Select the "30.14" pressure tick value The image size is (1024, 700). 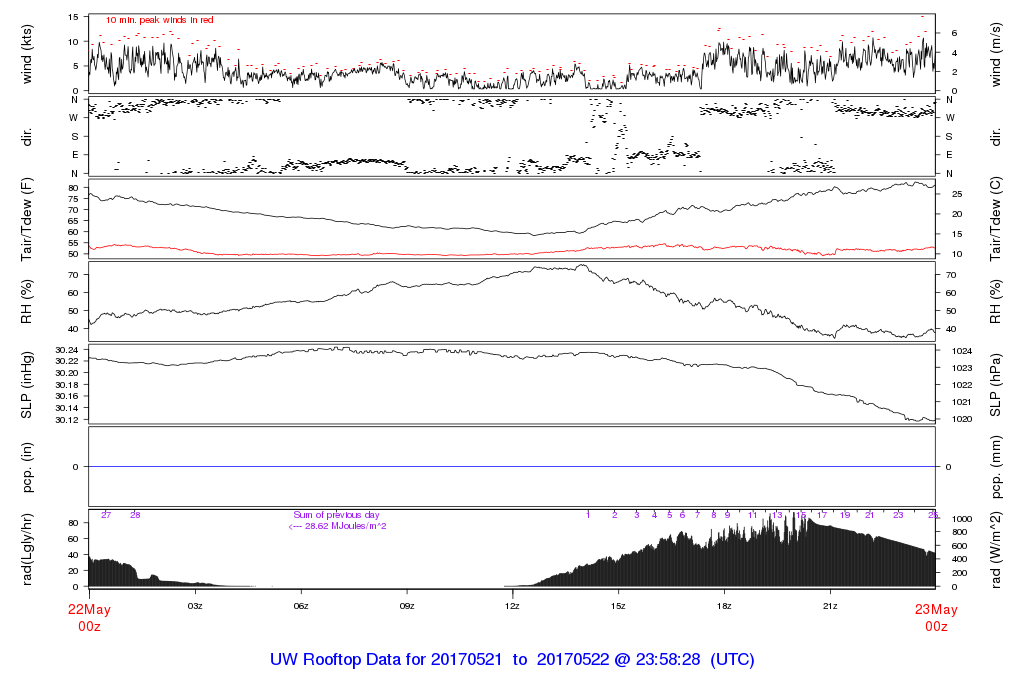point(67,408)
